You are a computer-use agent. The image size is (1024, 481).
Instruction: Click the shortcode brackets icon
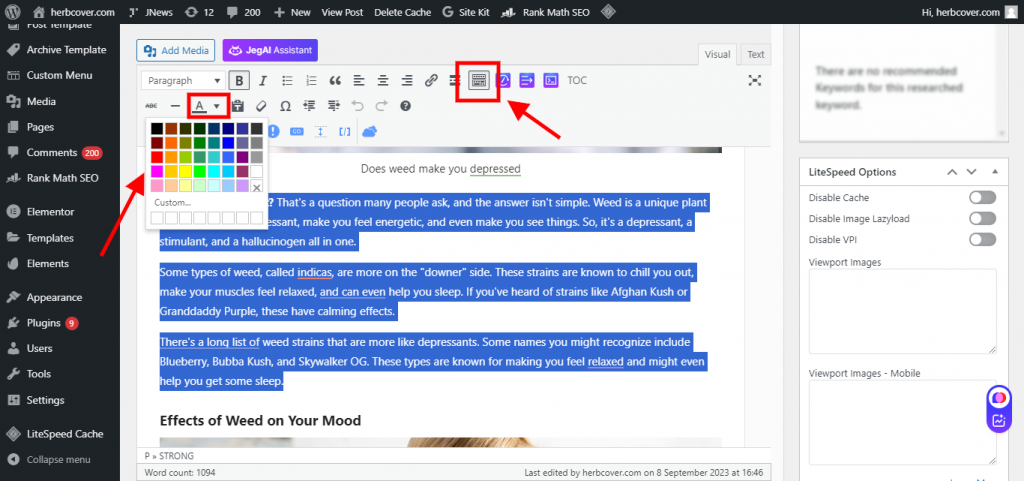tap(344, 131)
